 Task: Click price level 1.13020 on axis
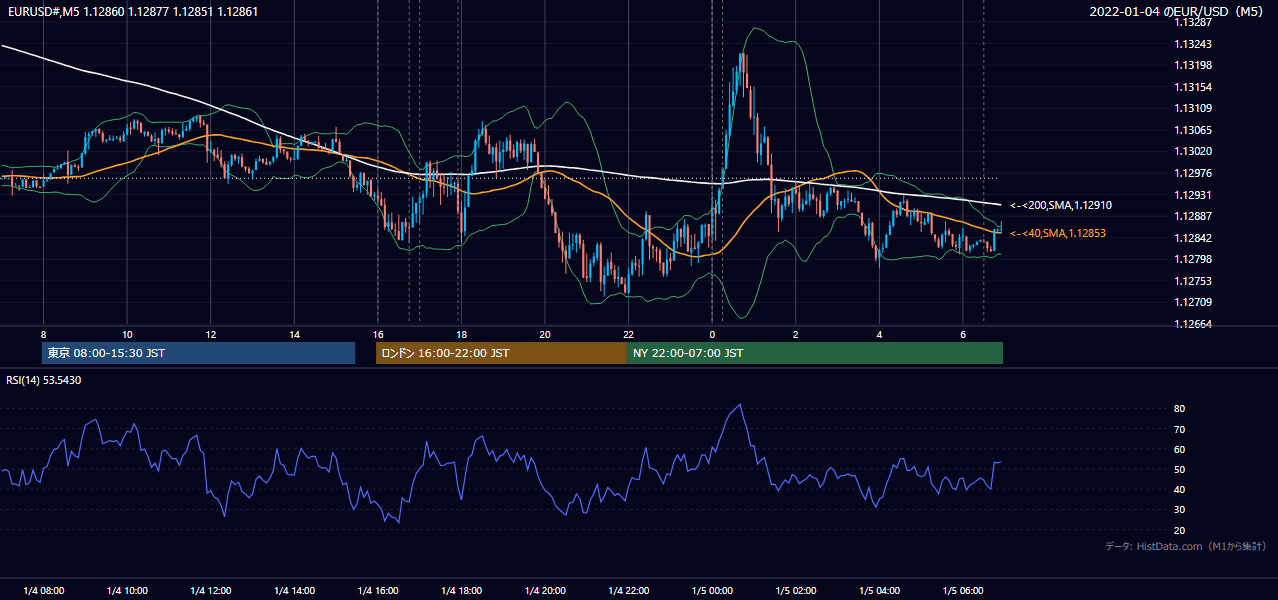(x=1193, y=151)
